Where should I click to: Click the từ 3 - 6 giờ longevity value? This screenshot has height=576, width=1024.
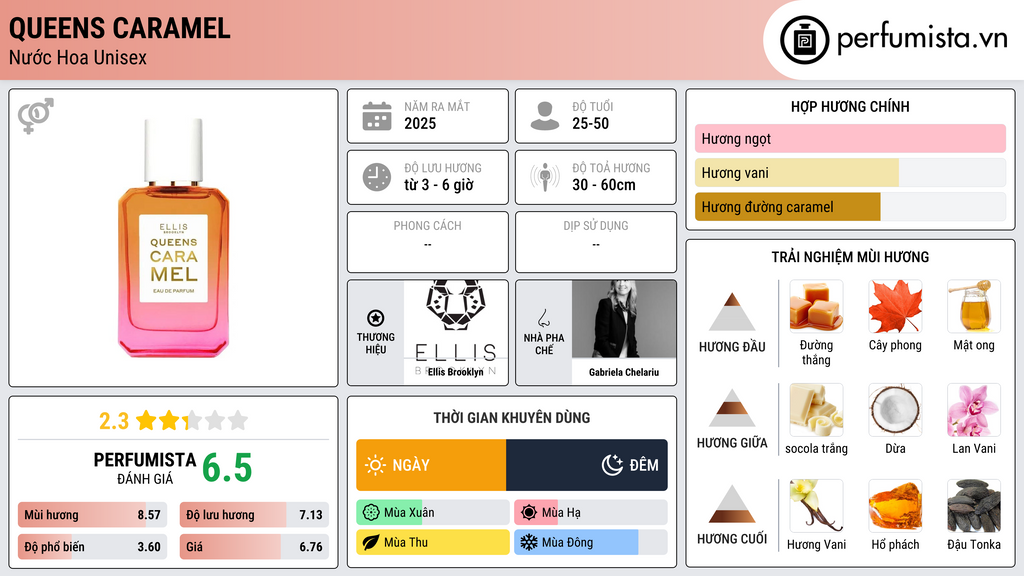(x=439, y=185)
